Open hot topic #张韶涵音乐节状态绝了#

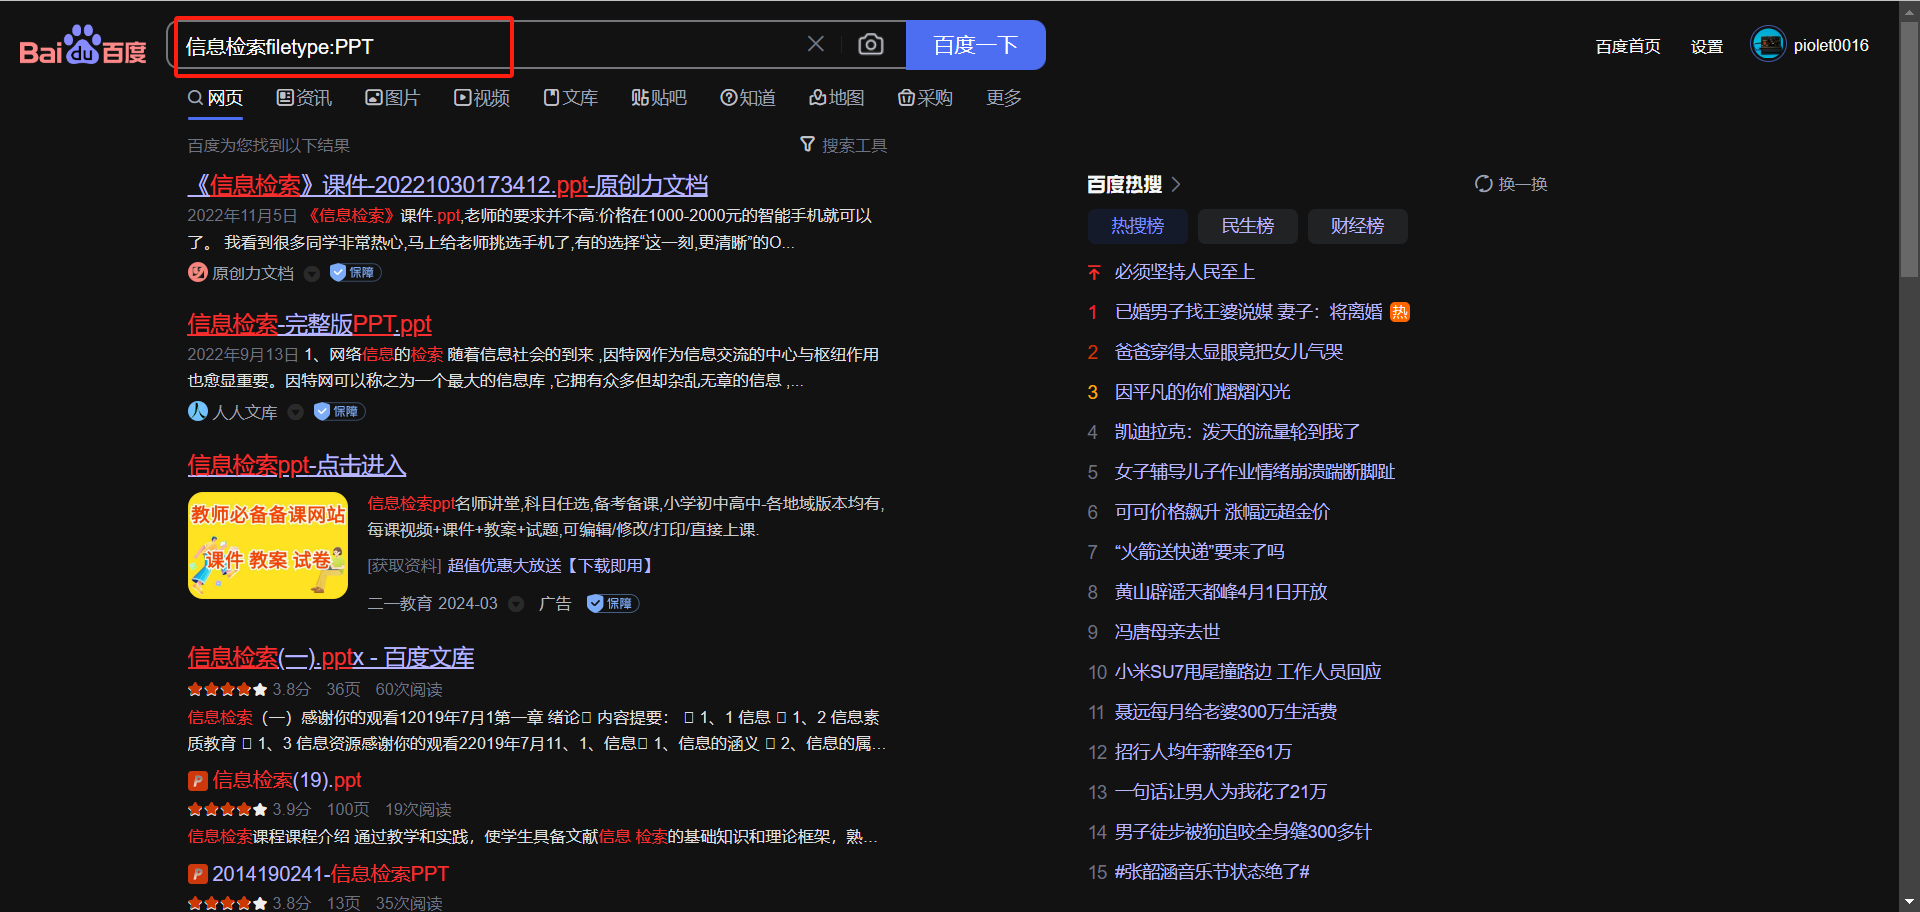pos(1212,872)
